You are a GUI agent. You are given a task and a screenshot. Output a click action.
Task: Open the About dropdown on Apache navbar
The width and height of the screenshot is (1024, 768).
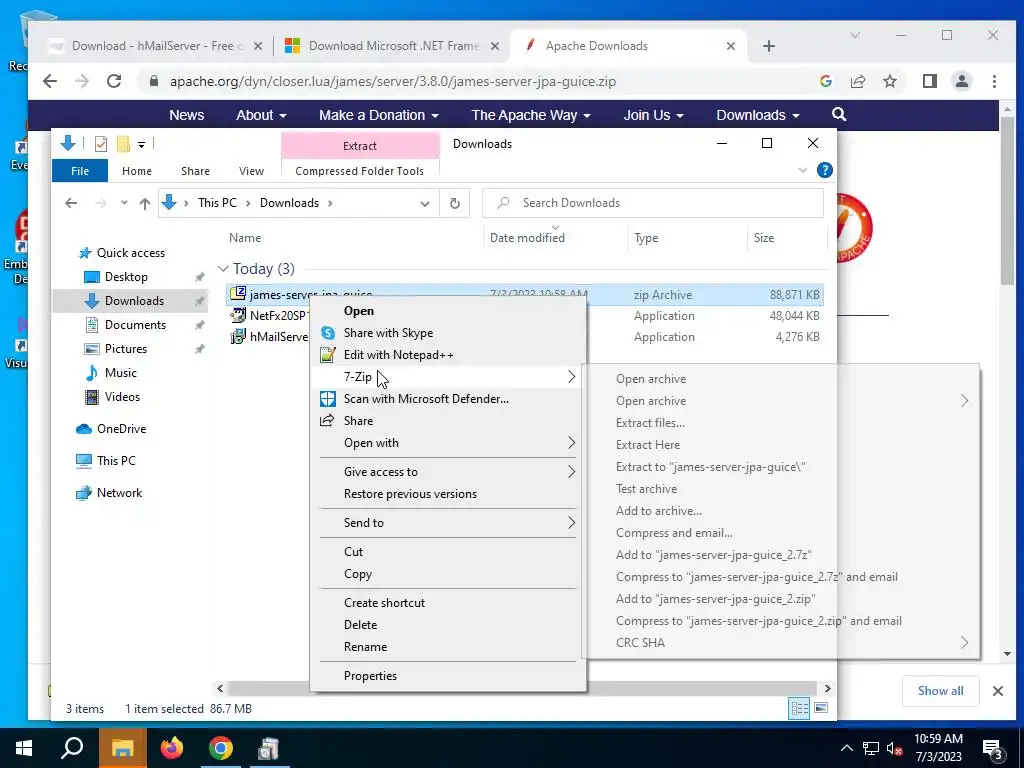click(x=261, y=115)
